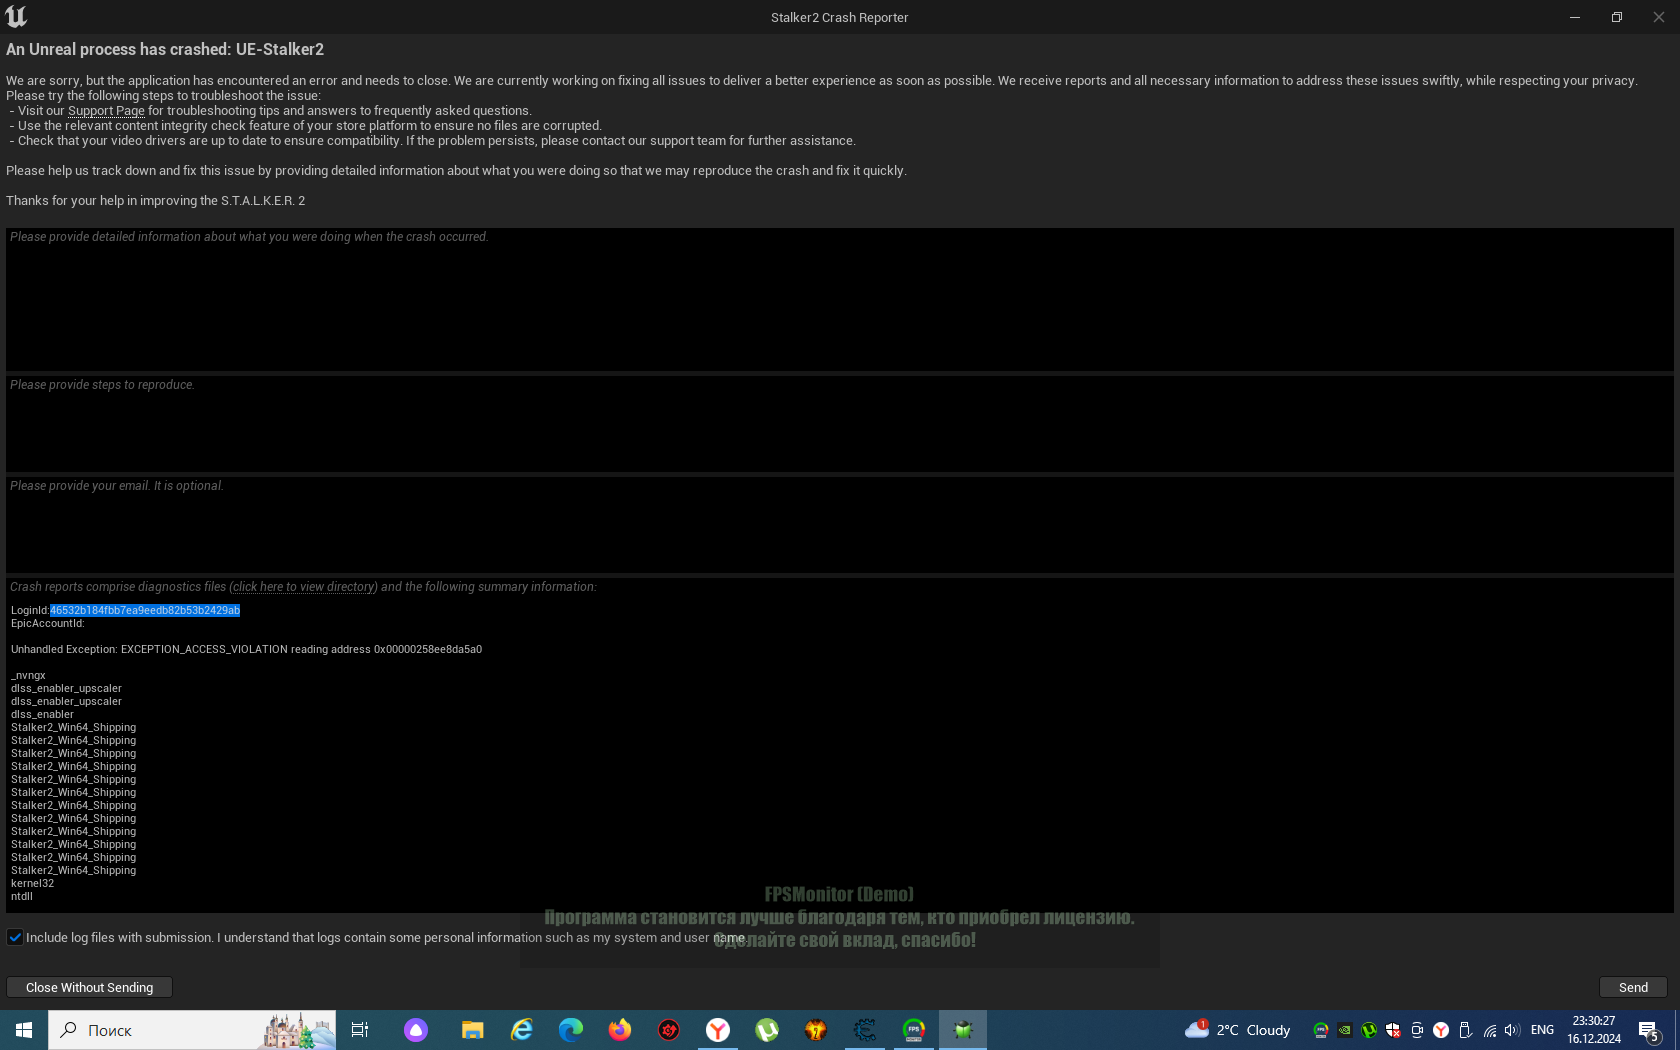
Task: Focus the steps to reproduce field
Action: tap(840, 424)
